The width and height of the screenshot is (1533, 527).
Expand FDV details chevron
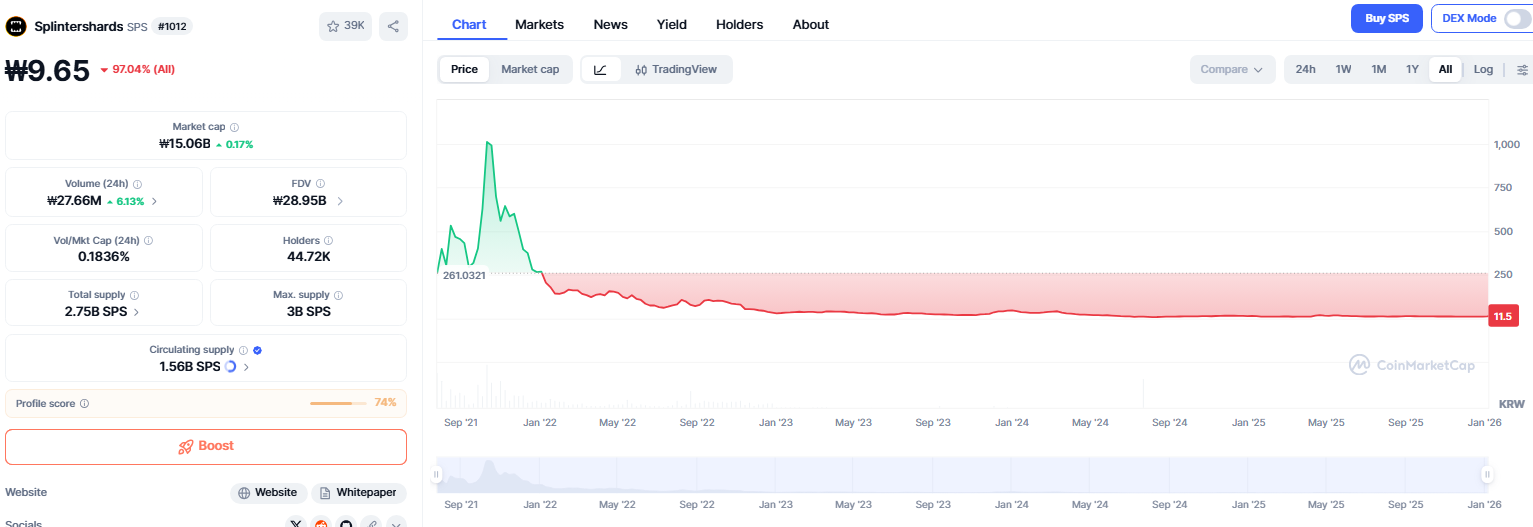tap(340, 201)
